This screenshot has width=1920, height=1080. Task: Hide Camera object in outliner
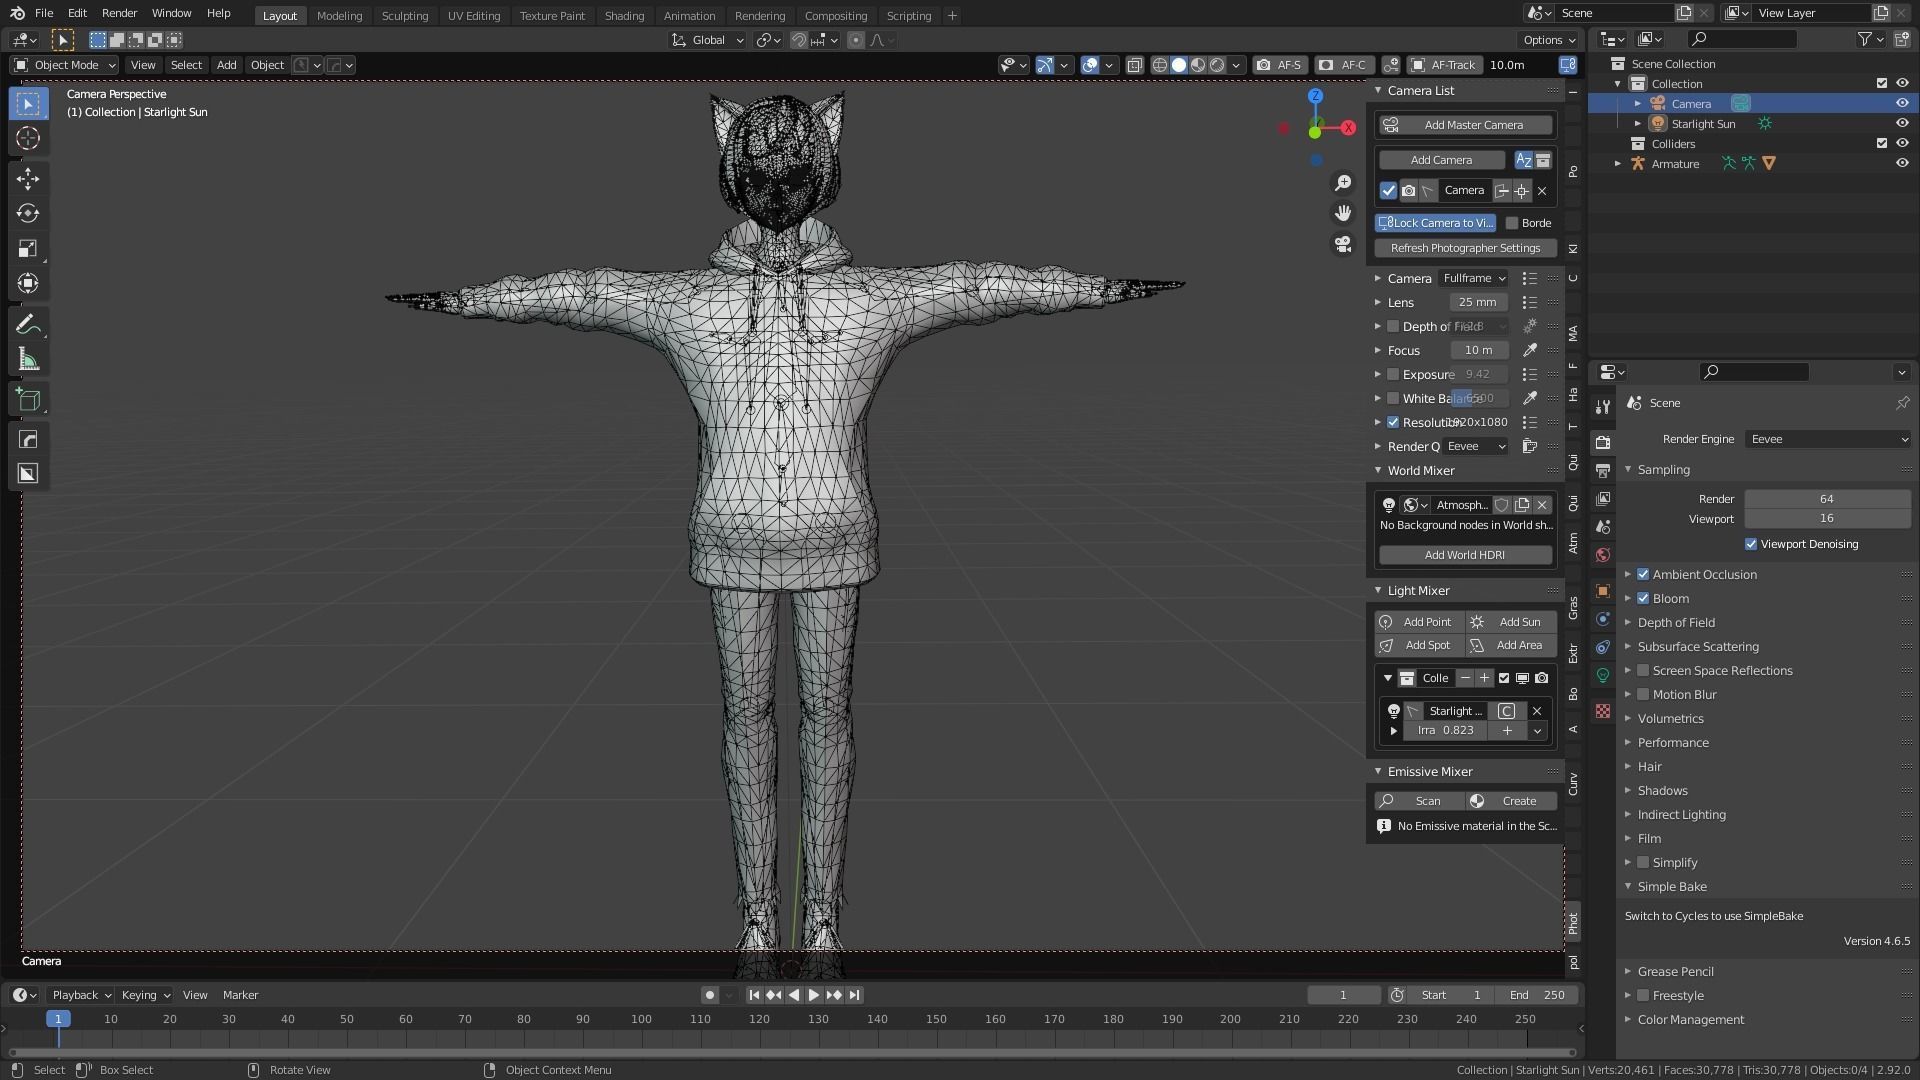(x=1902, y=103)
